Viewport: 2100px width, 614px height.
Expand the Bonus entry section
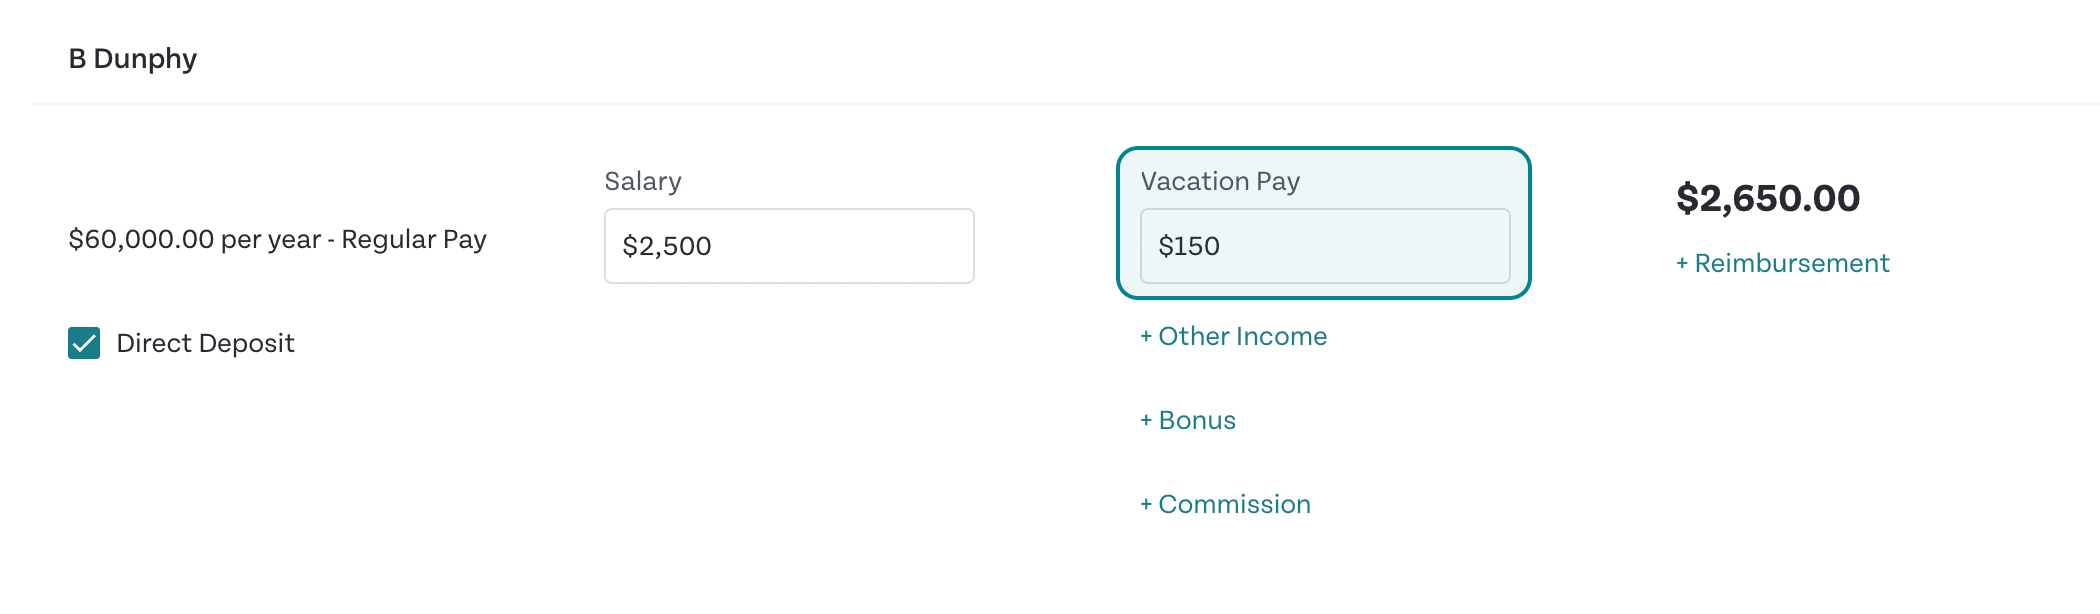coord(1188,420)
